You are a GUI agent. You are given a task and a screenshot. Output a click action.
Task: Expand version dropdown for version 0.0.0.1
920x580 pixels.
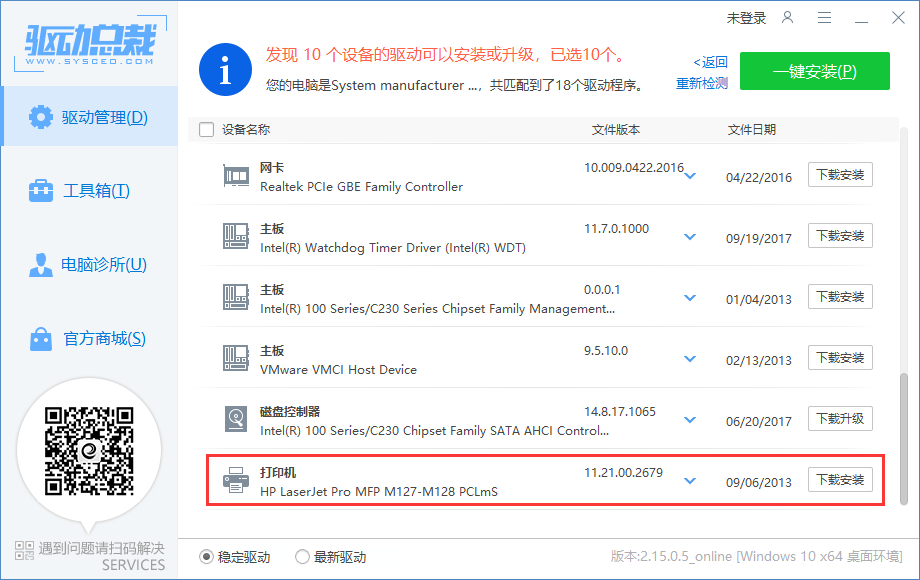(x=690, y=298)
